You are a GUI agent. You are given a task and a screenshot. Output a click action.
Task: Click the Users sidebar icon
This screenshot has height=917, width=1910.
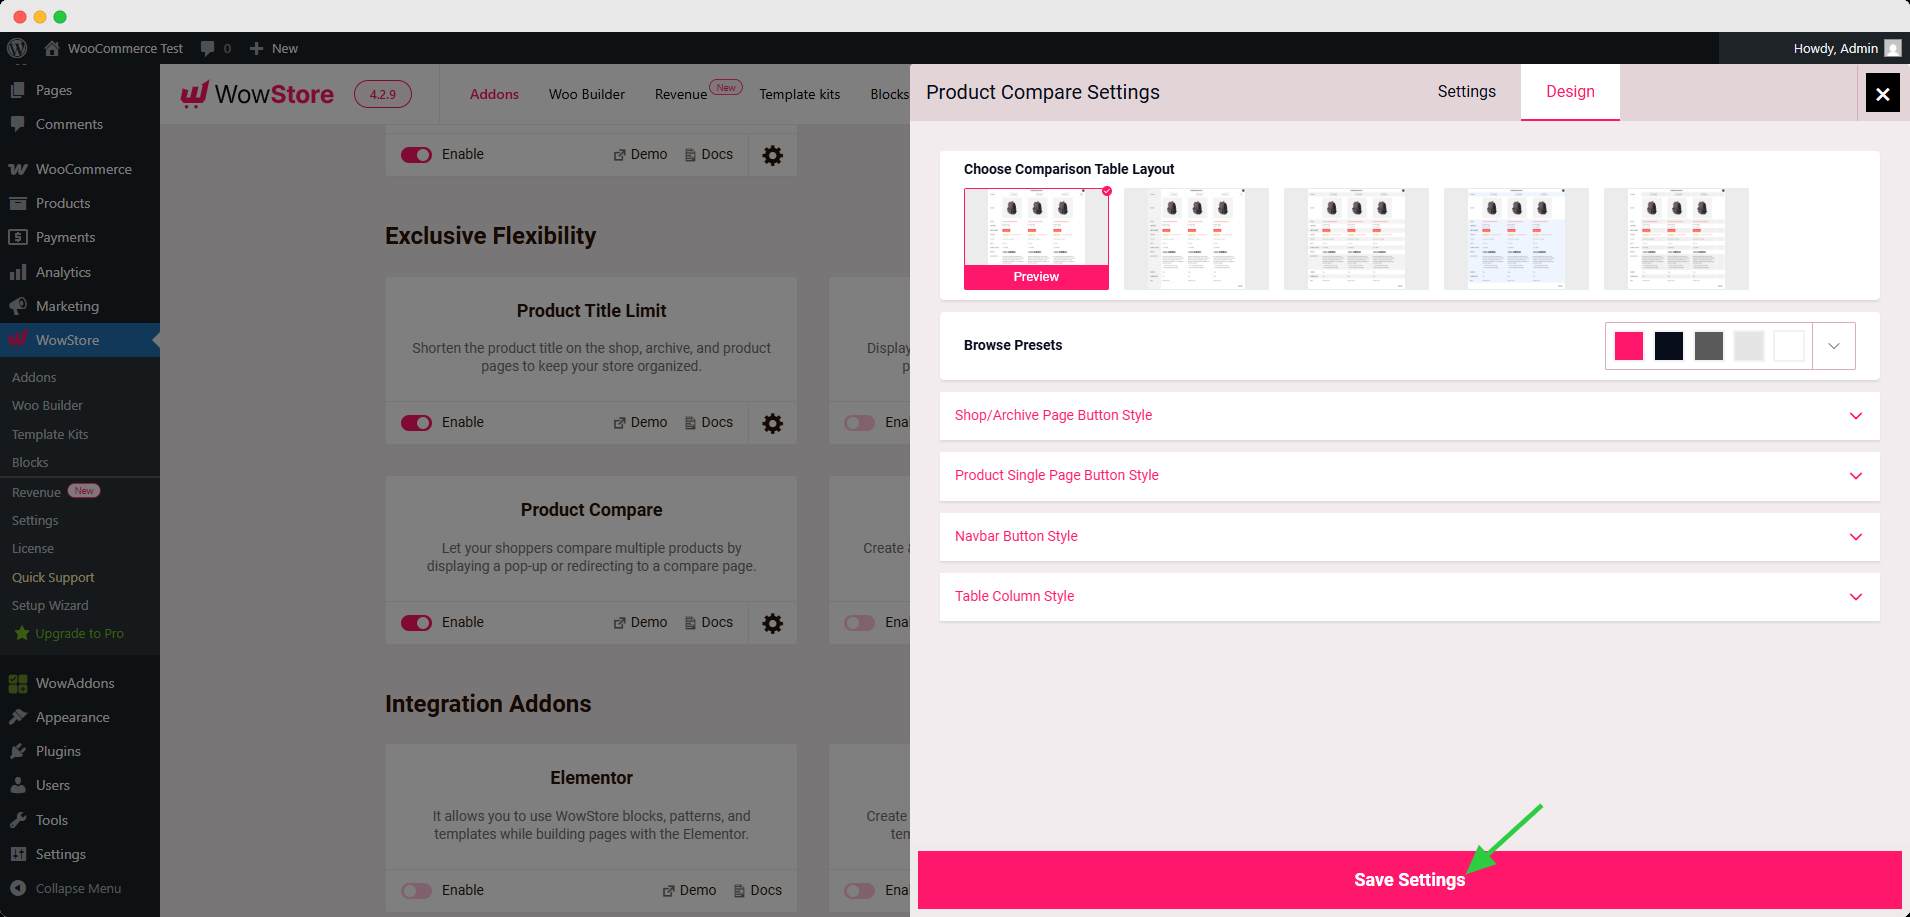point(17,785)
